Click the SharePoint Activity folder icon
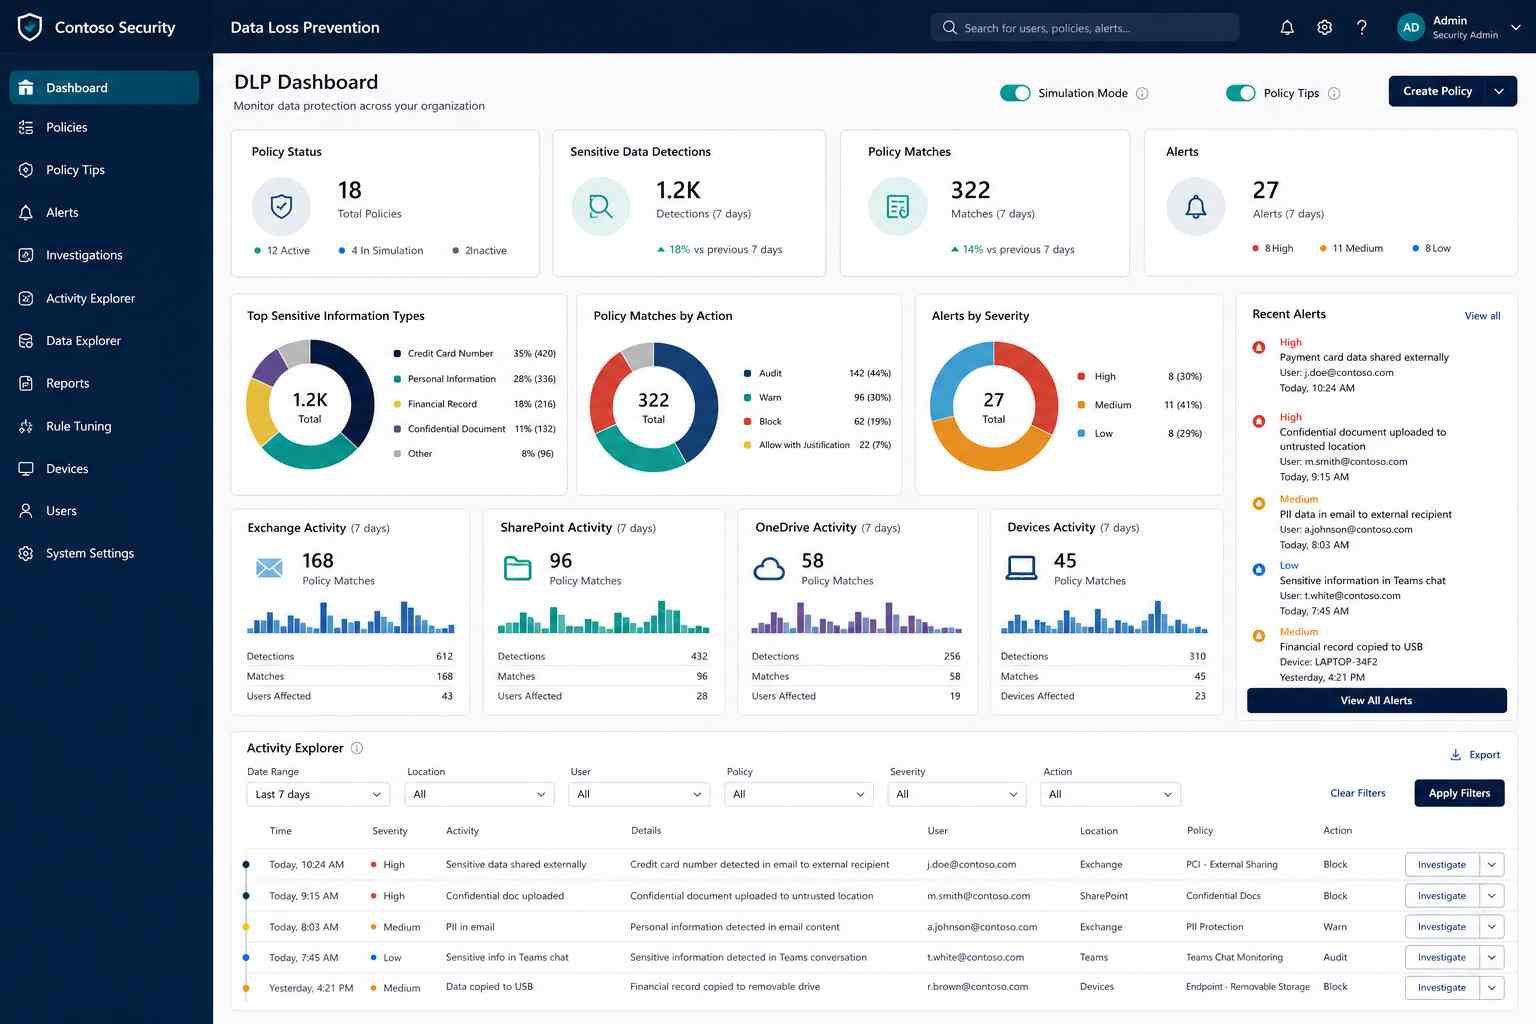 point(518,568)
